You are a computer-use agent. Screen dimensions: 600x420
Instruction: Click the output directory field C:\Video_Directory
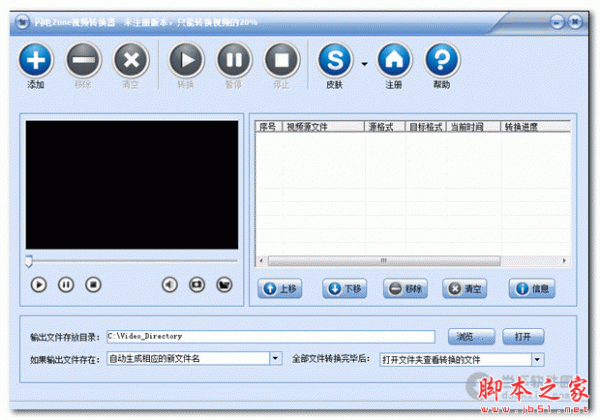(271, 337)
